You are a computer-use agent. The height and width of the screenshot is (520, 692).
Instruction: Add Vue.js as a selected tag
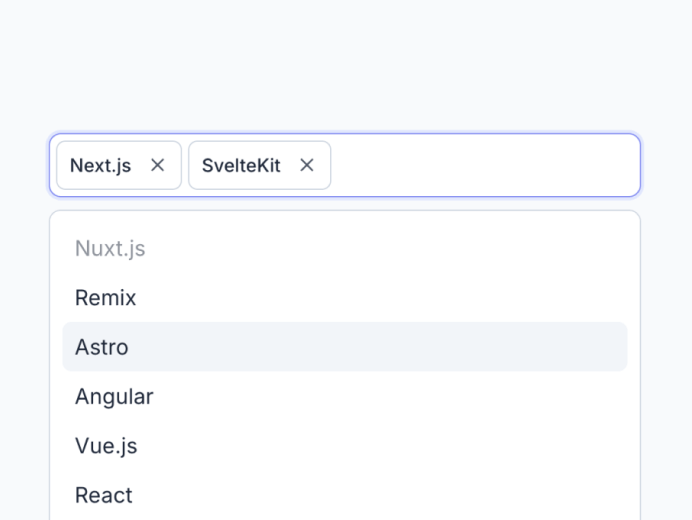[344, 446]
